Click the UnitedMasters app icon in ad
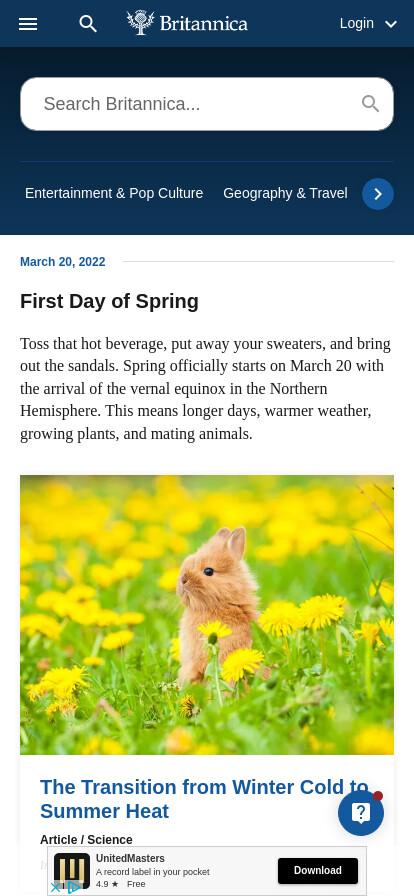Viewport: 414px width, 896px height. (x=71, y=871)
